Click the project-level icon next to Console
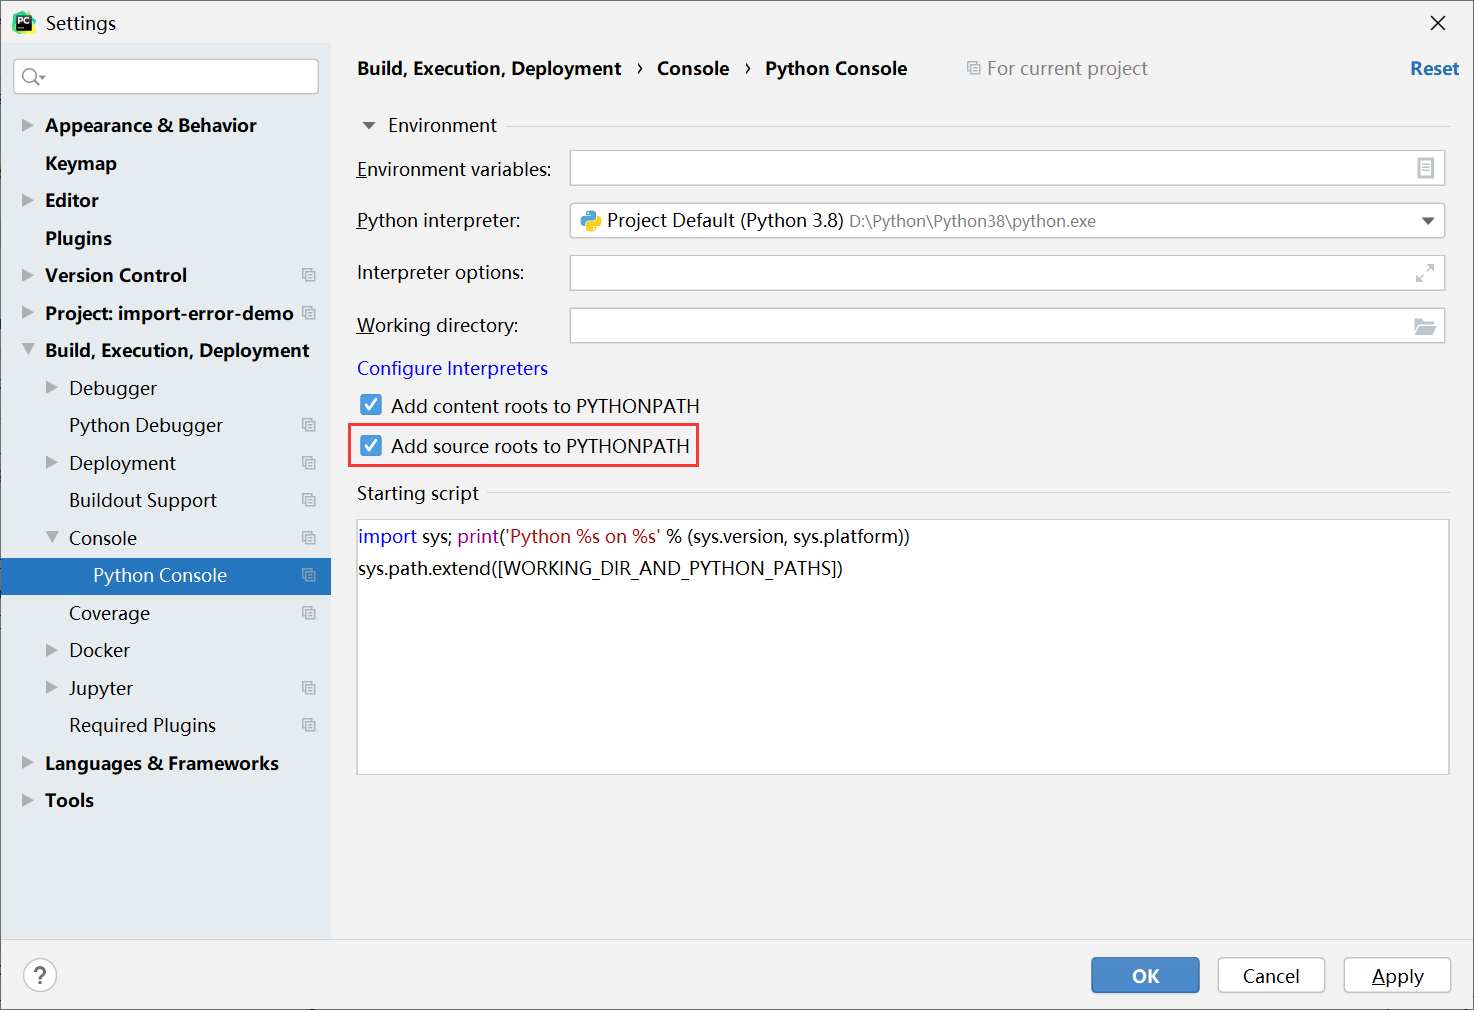 pos(309,538)
